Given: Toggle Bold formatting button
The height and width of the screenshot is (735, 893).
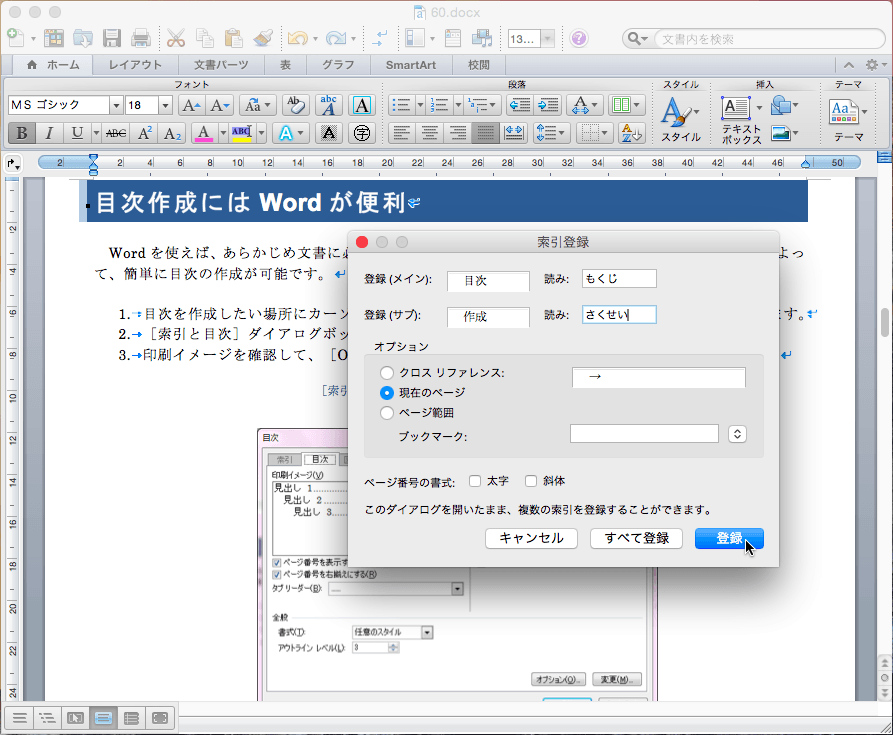Looking at the screenshot, I should tap(22, 133).
